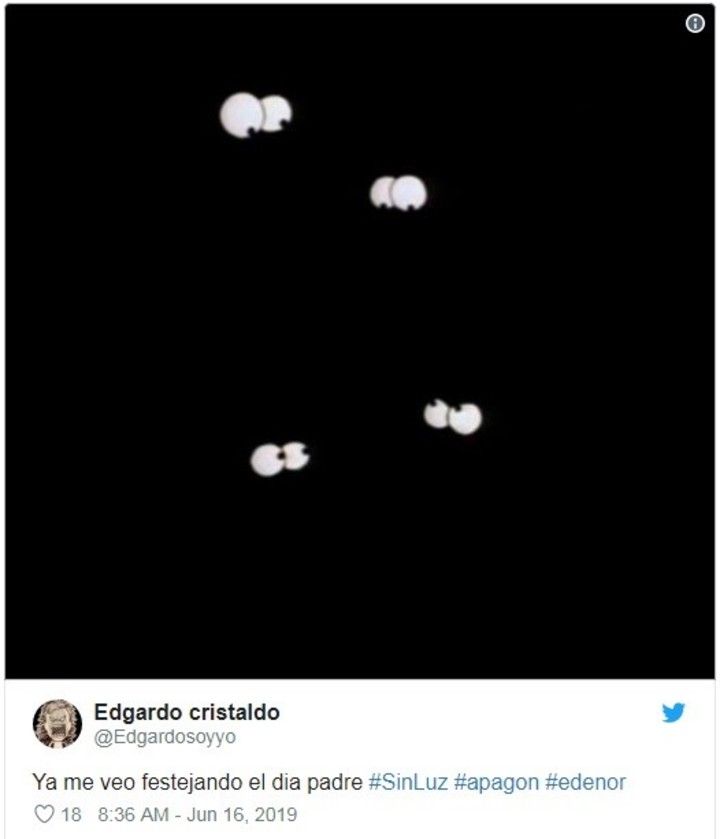Open Edgardo cristaldo's profile avatar
This screenshot has width=720, height=839.
[x=57, y=723]
